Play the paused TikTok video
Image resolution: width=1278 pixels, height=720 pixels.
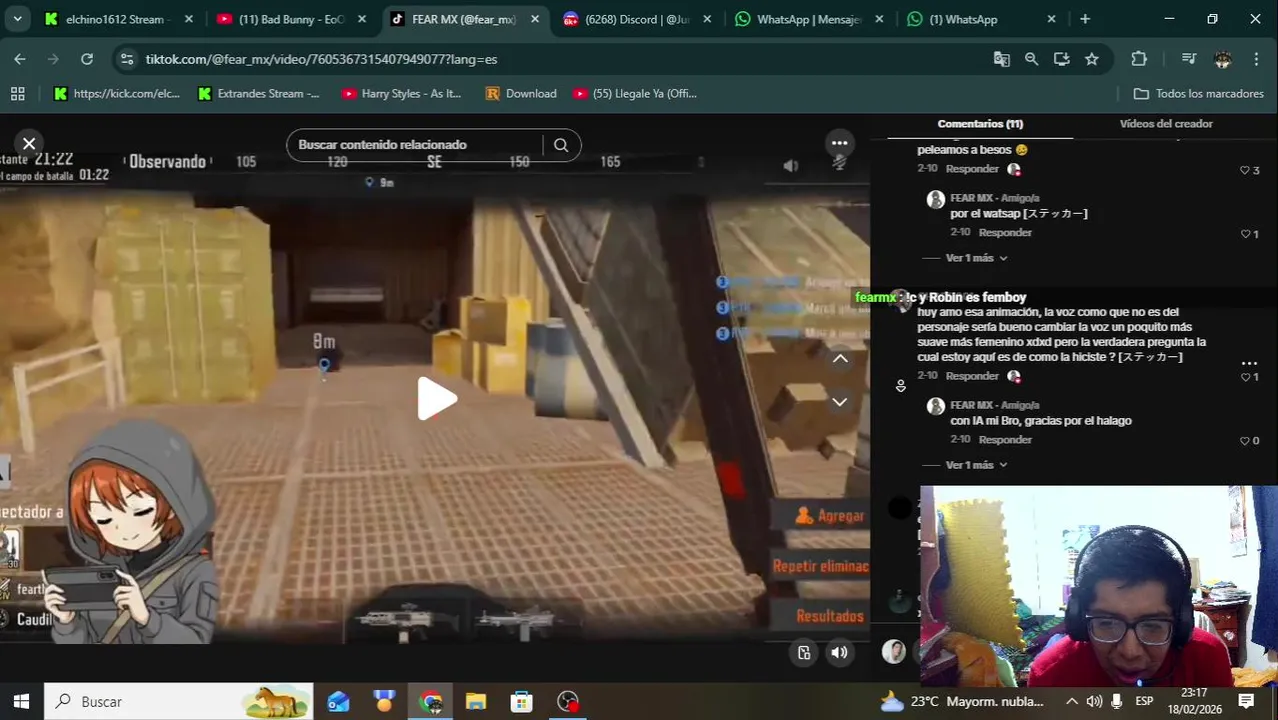(436, 399)
